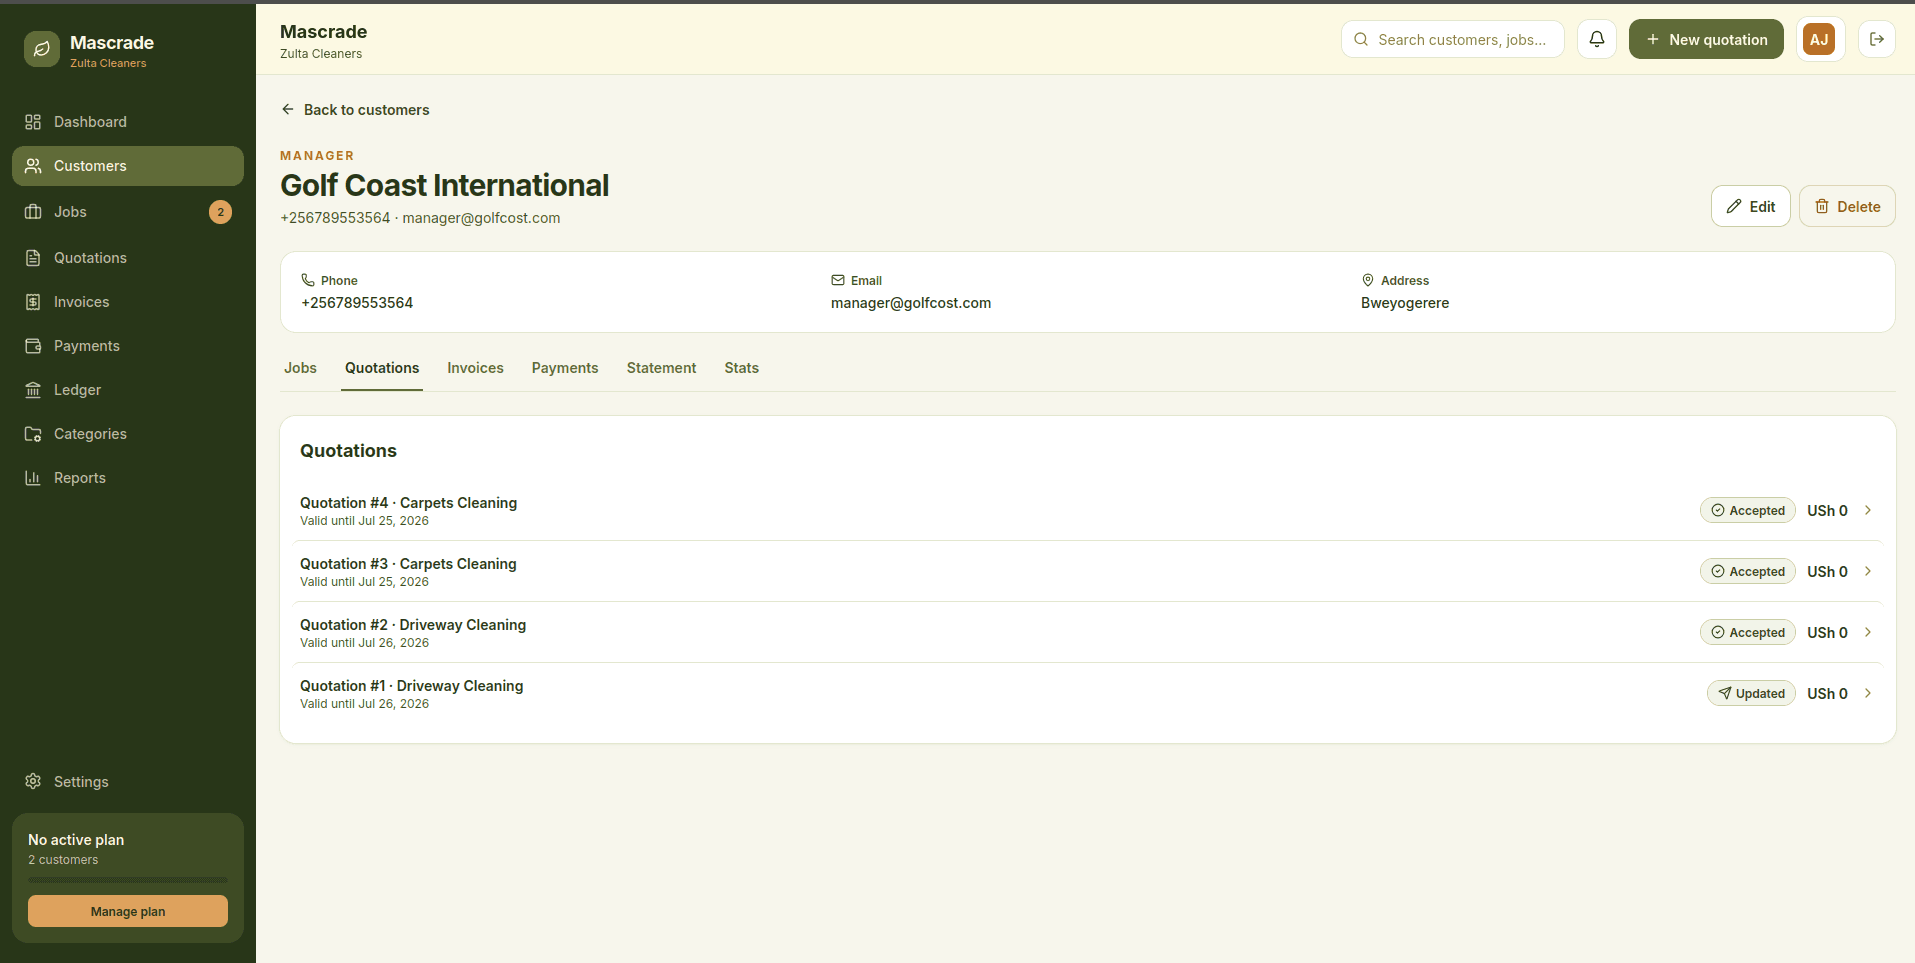Switch to the Statement tab
Screen dimensions: 1915x963
[x=661, y=368]
